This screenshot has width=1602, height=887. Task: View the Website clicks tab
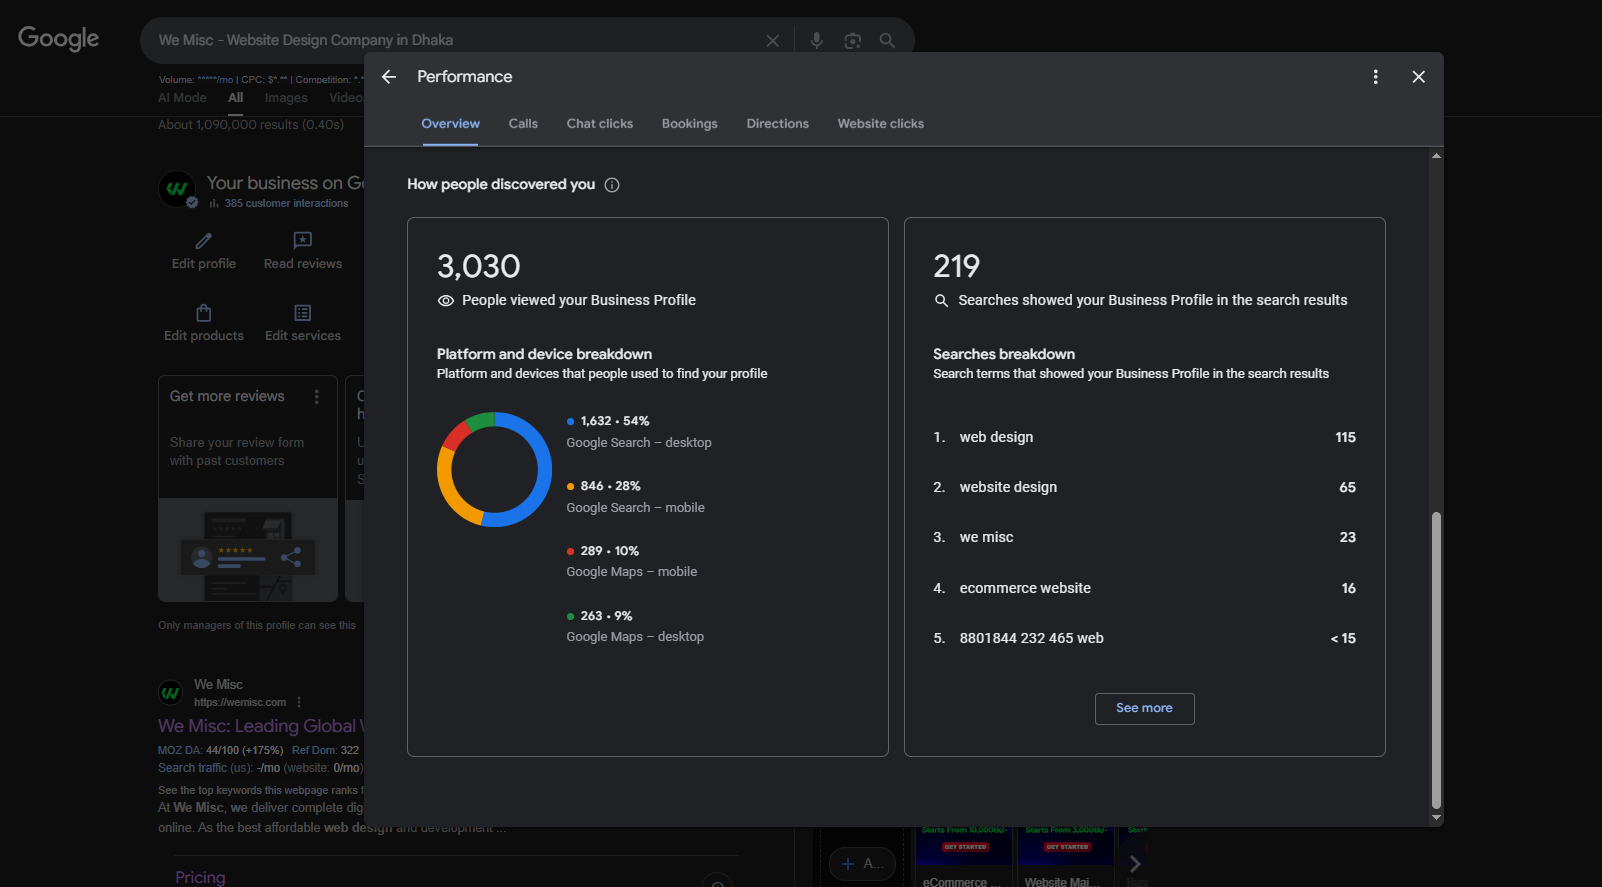tap(881, 124)
